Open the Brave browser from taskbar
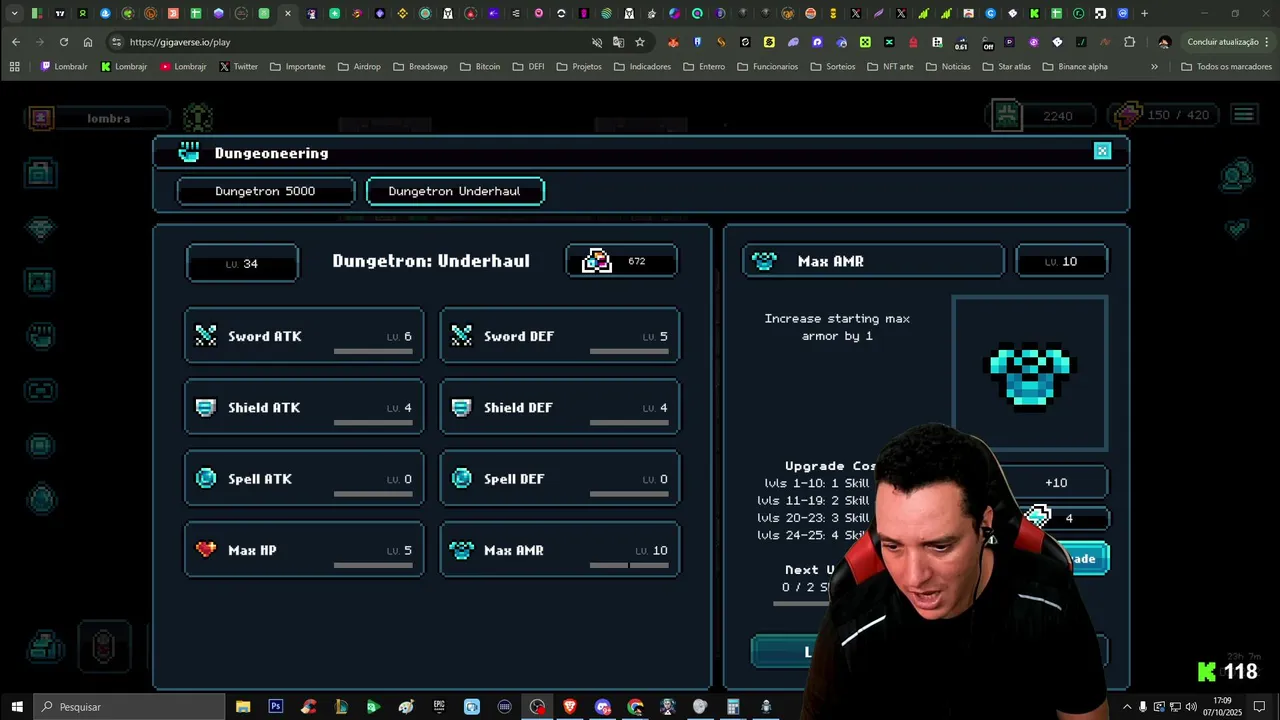The height and width of the screenshot is (720, 1280). (x=570, y=707)
